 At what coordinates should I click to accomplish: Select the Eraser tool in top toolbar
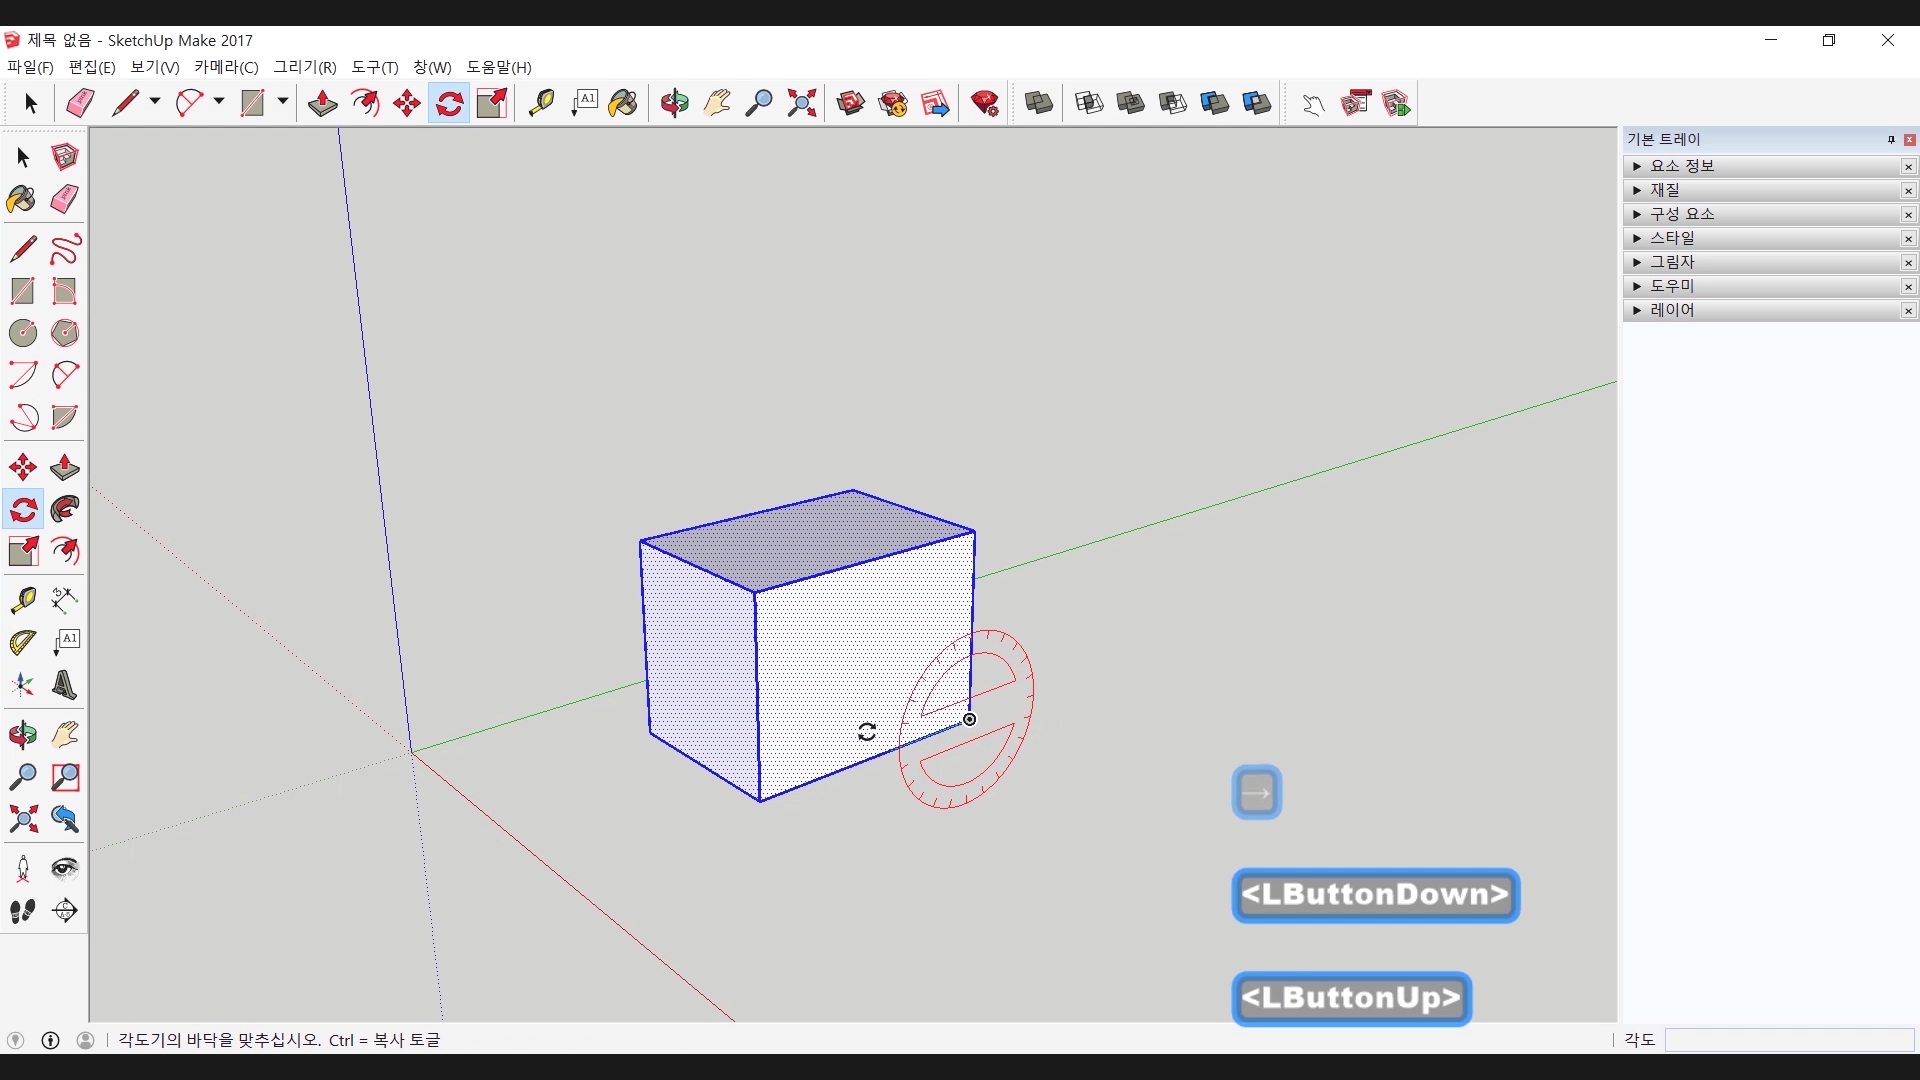80,103
